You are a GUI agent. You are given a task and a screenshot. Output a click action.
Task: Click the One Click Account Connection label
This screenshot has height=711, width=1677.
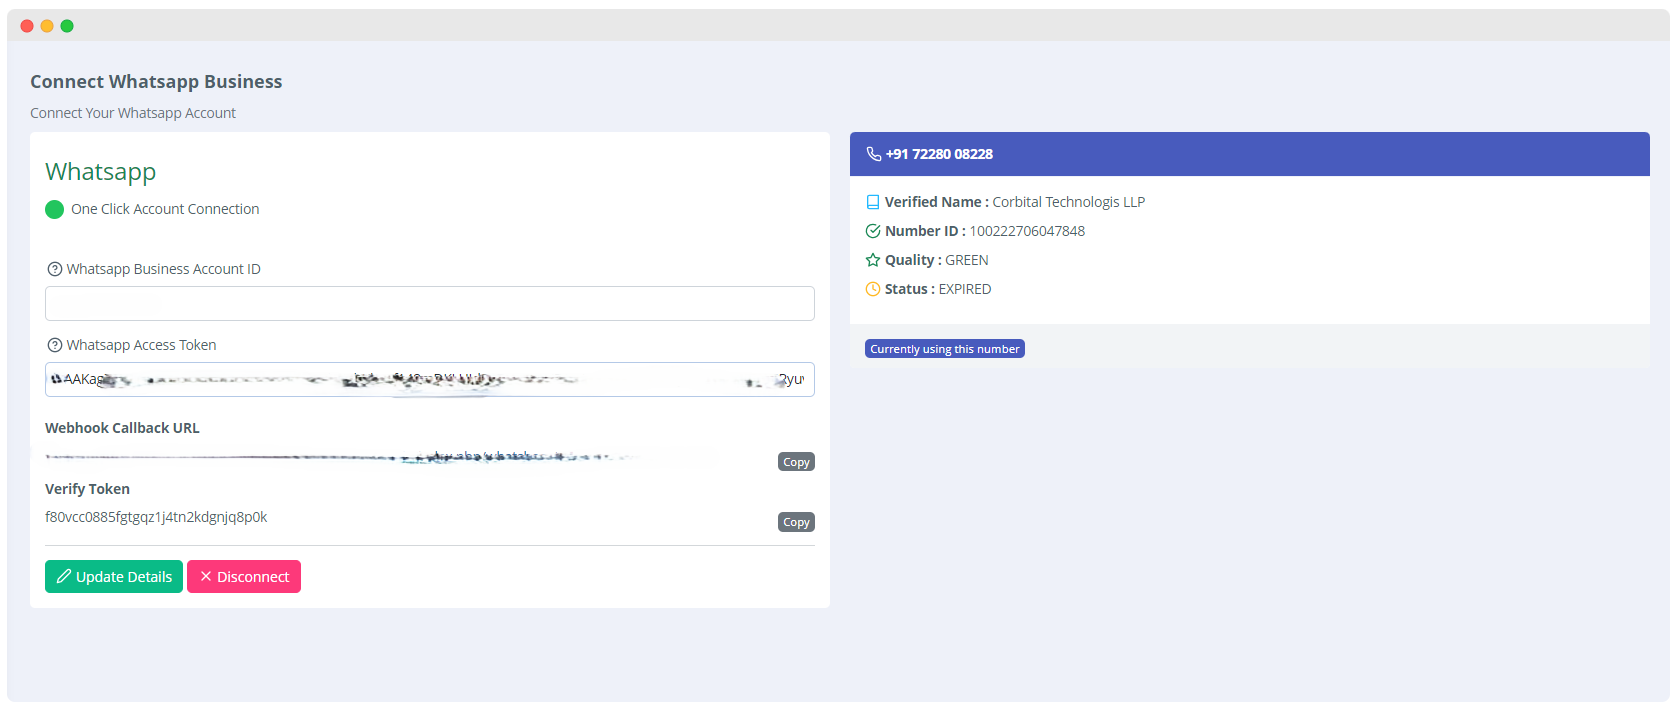click(x=165, y=209)
